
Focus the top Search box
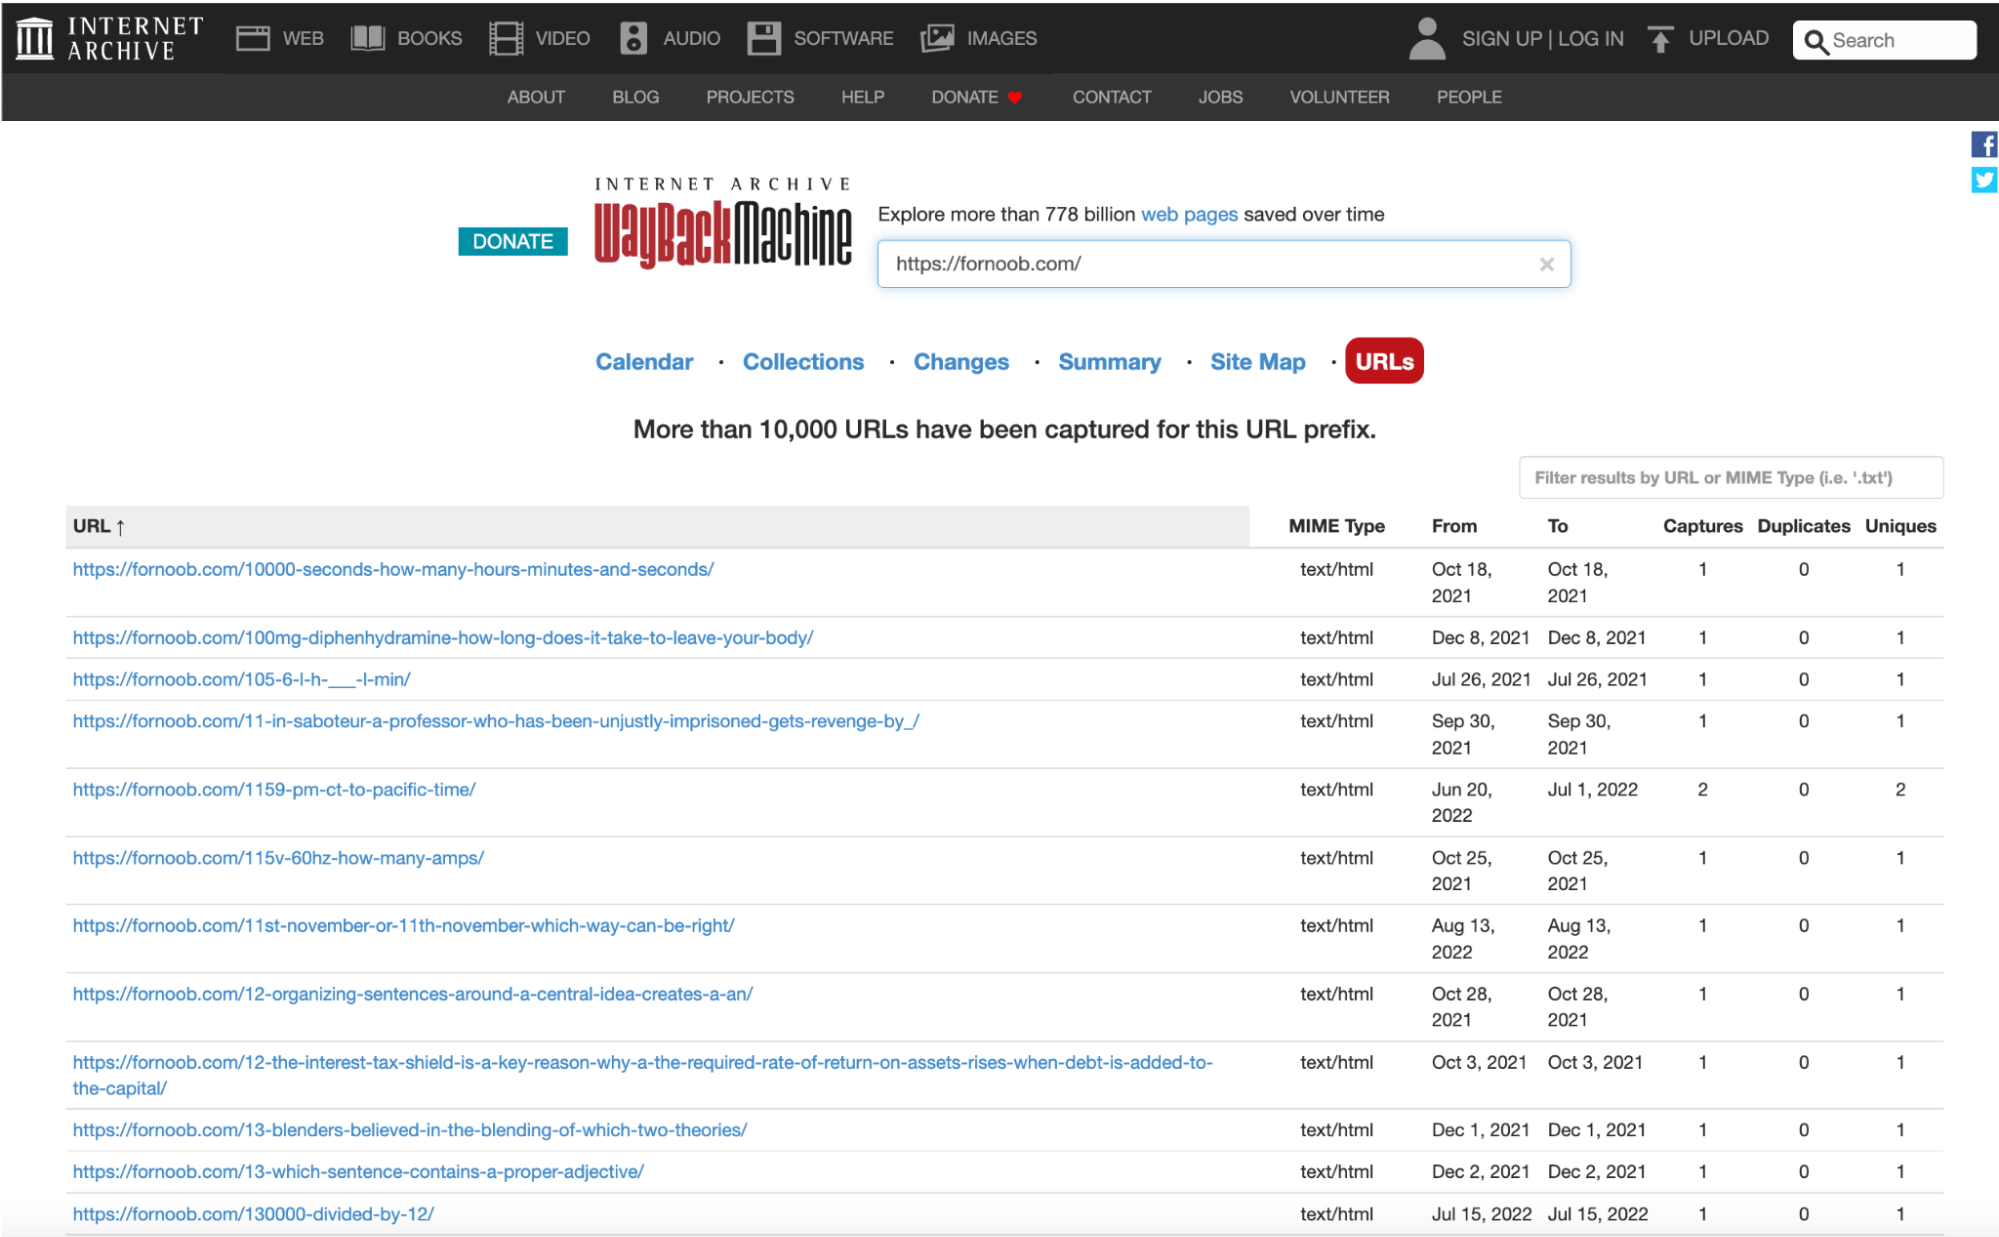coord(1884,41)
